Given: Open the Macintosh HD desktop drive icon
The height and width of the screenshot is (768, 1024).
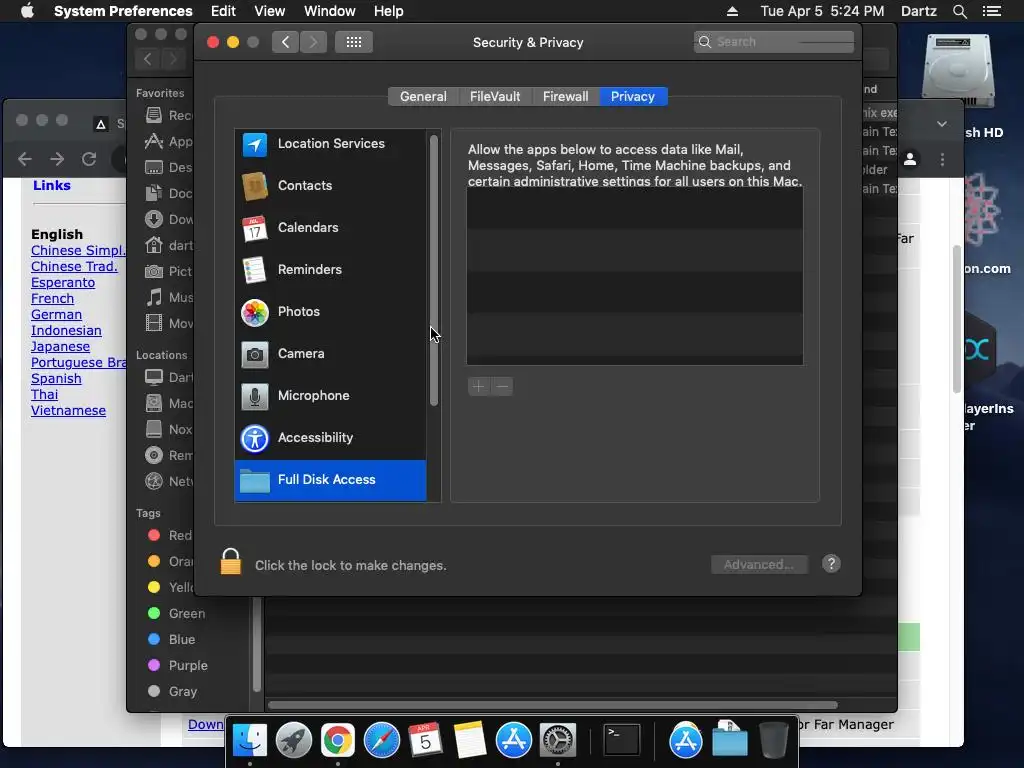Looking at the screenshot, I should [x=958, y=72].
